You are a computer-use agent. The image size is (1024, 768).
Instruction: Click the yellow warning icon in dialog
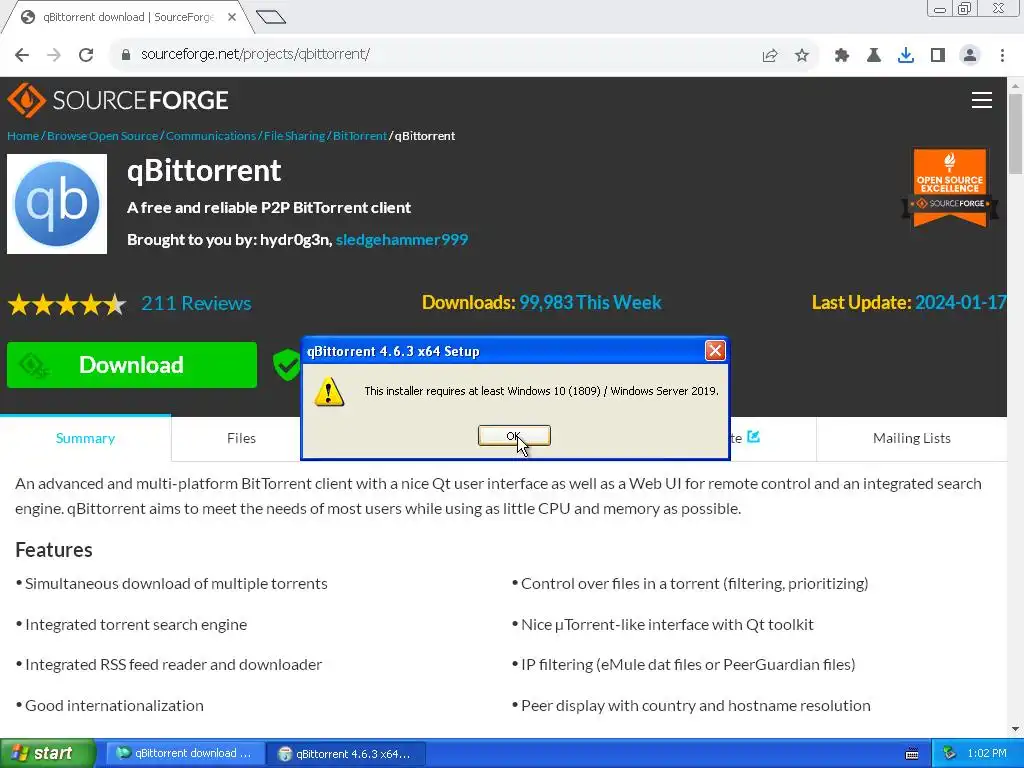pyautogui.click(x=328, y=391)
